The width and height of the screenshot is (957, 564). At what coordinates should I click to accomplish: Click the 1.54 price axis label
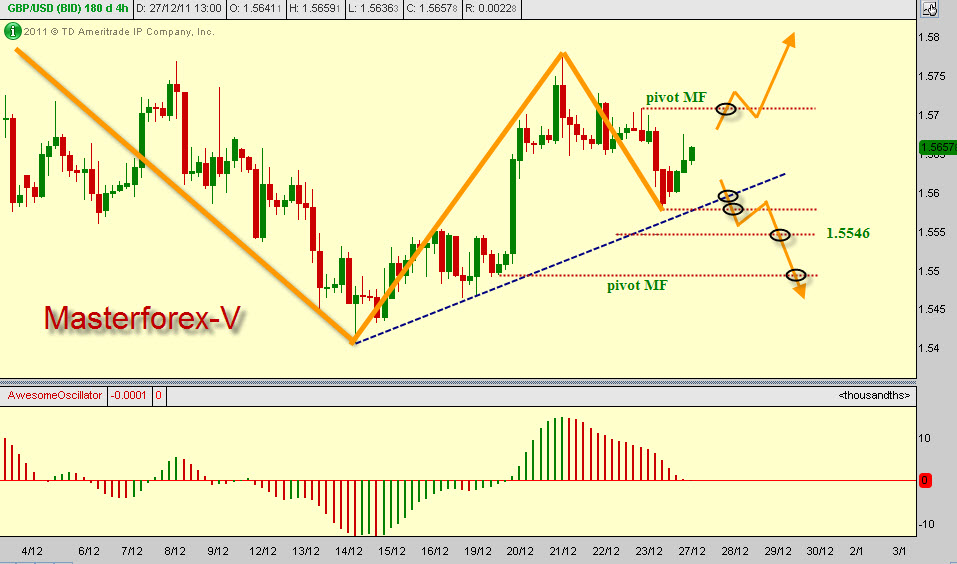pos(928,349)
